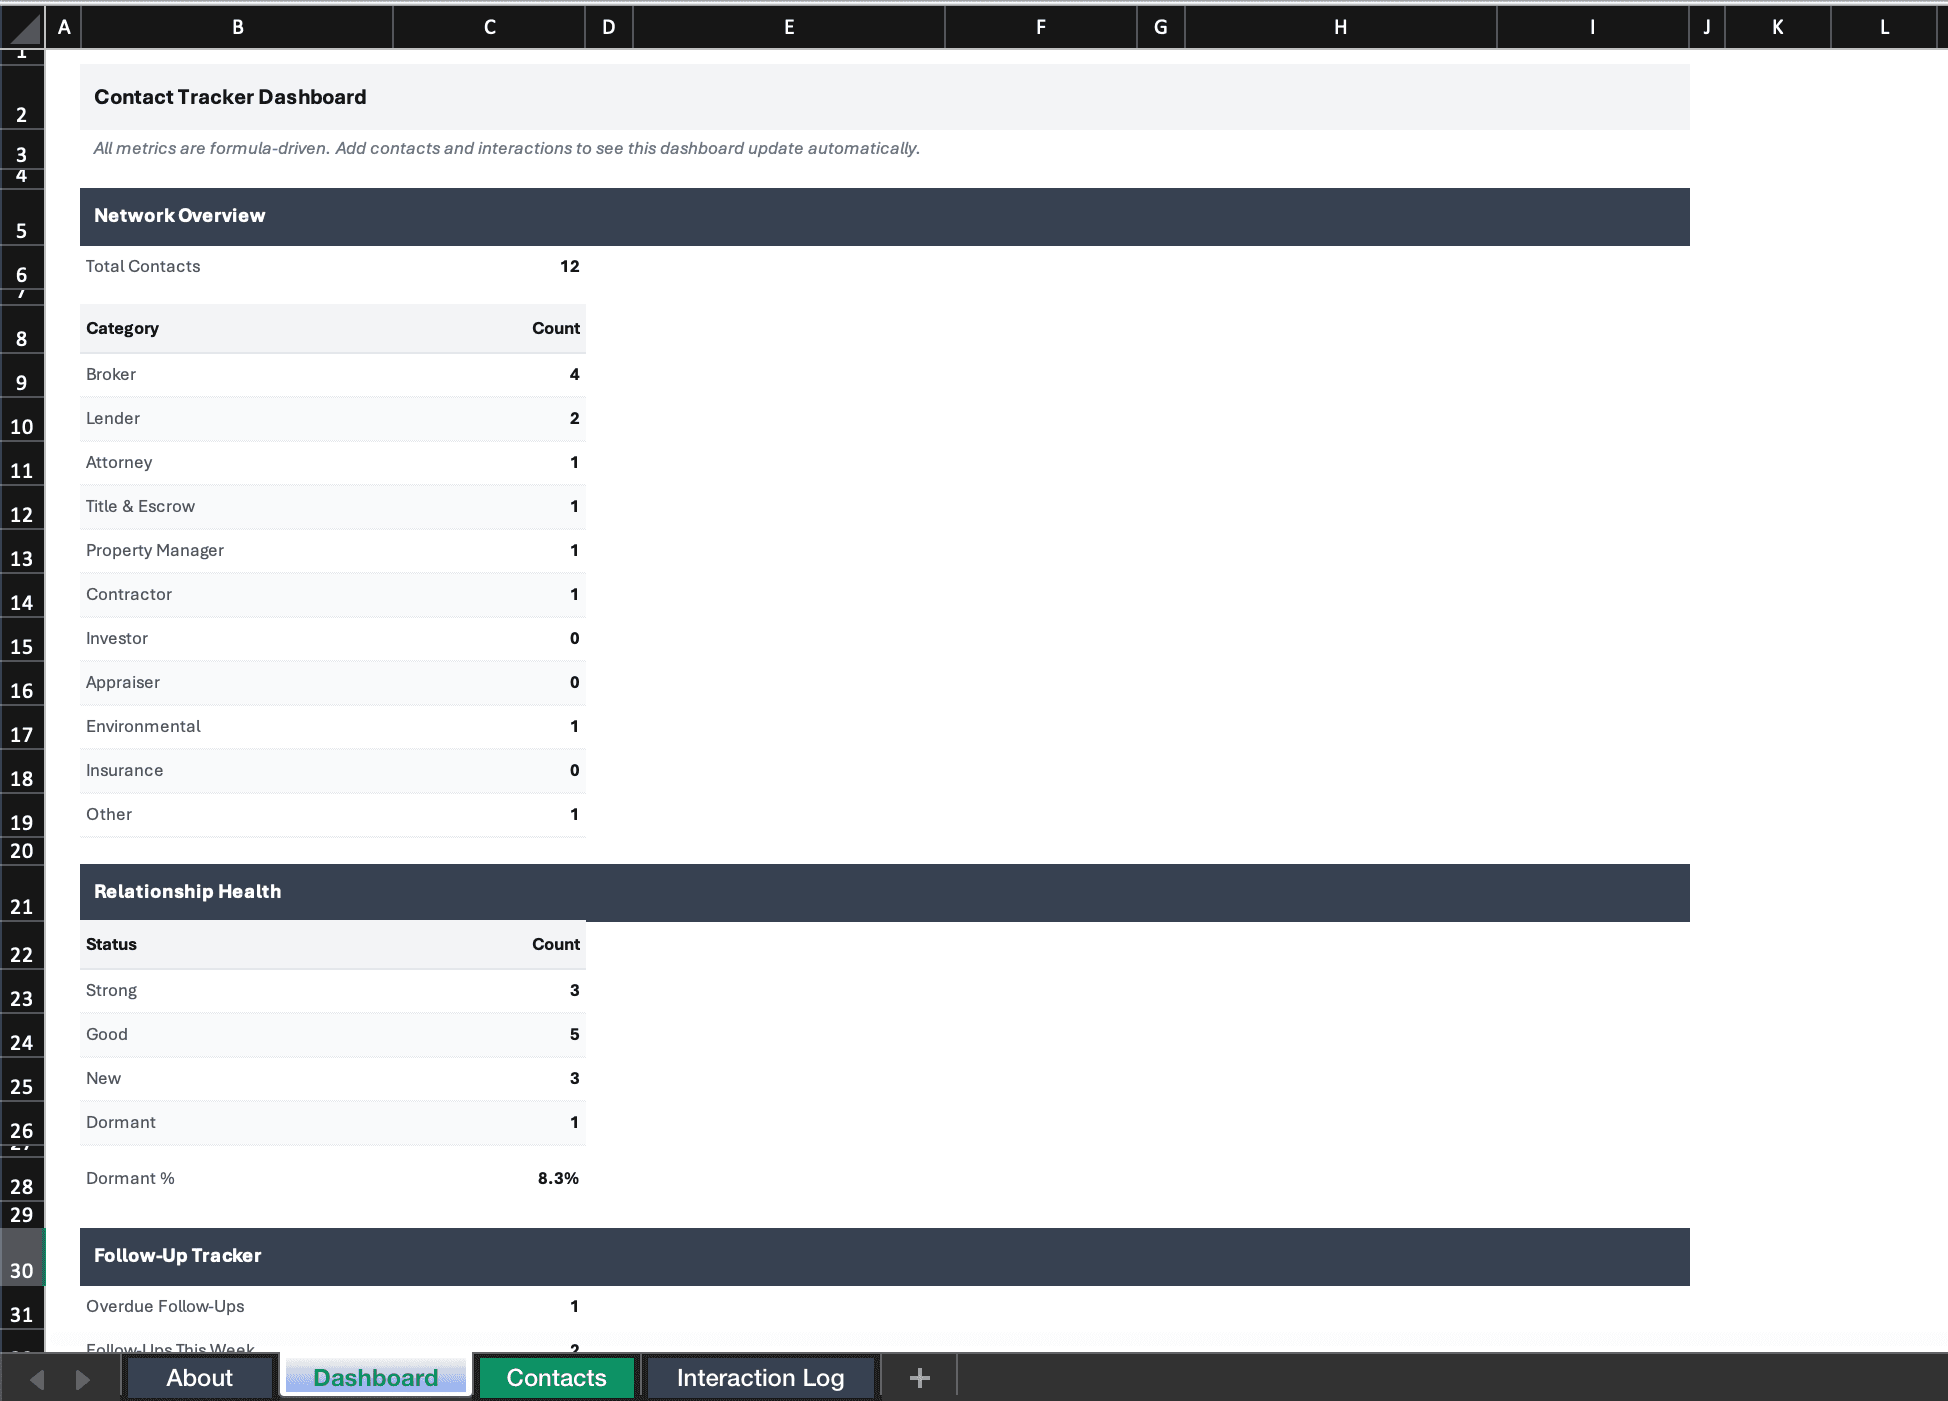Select column header H

point(1339,27)
